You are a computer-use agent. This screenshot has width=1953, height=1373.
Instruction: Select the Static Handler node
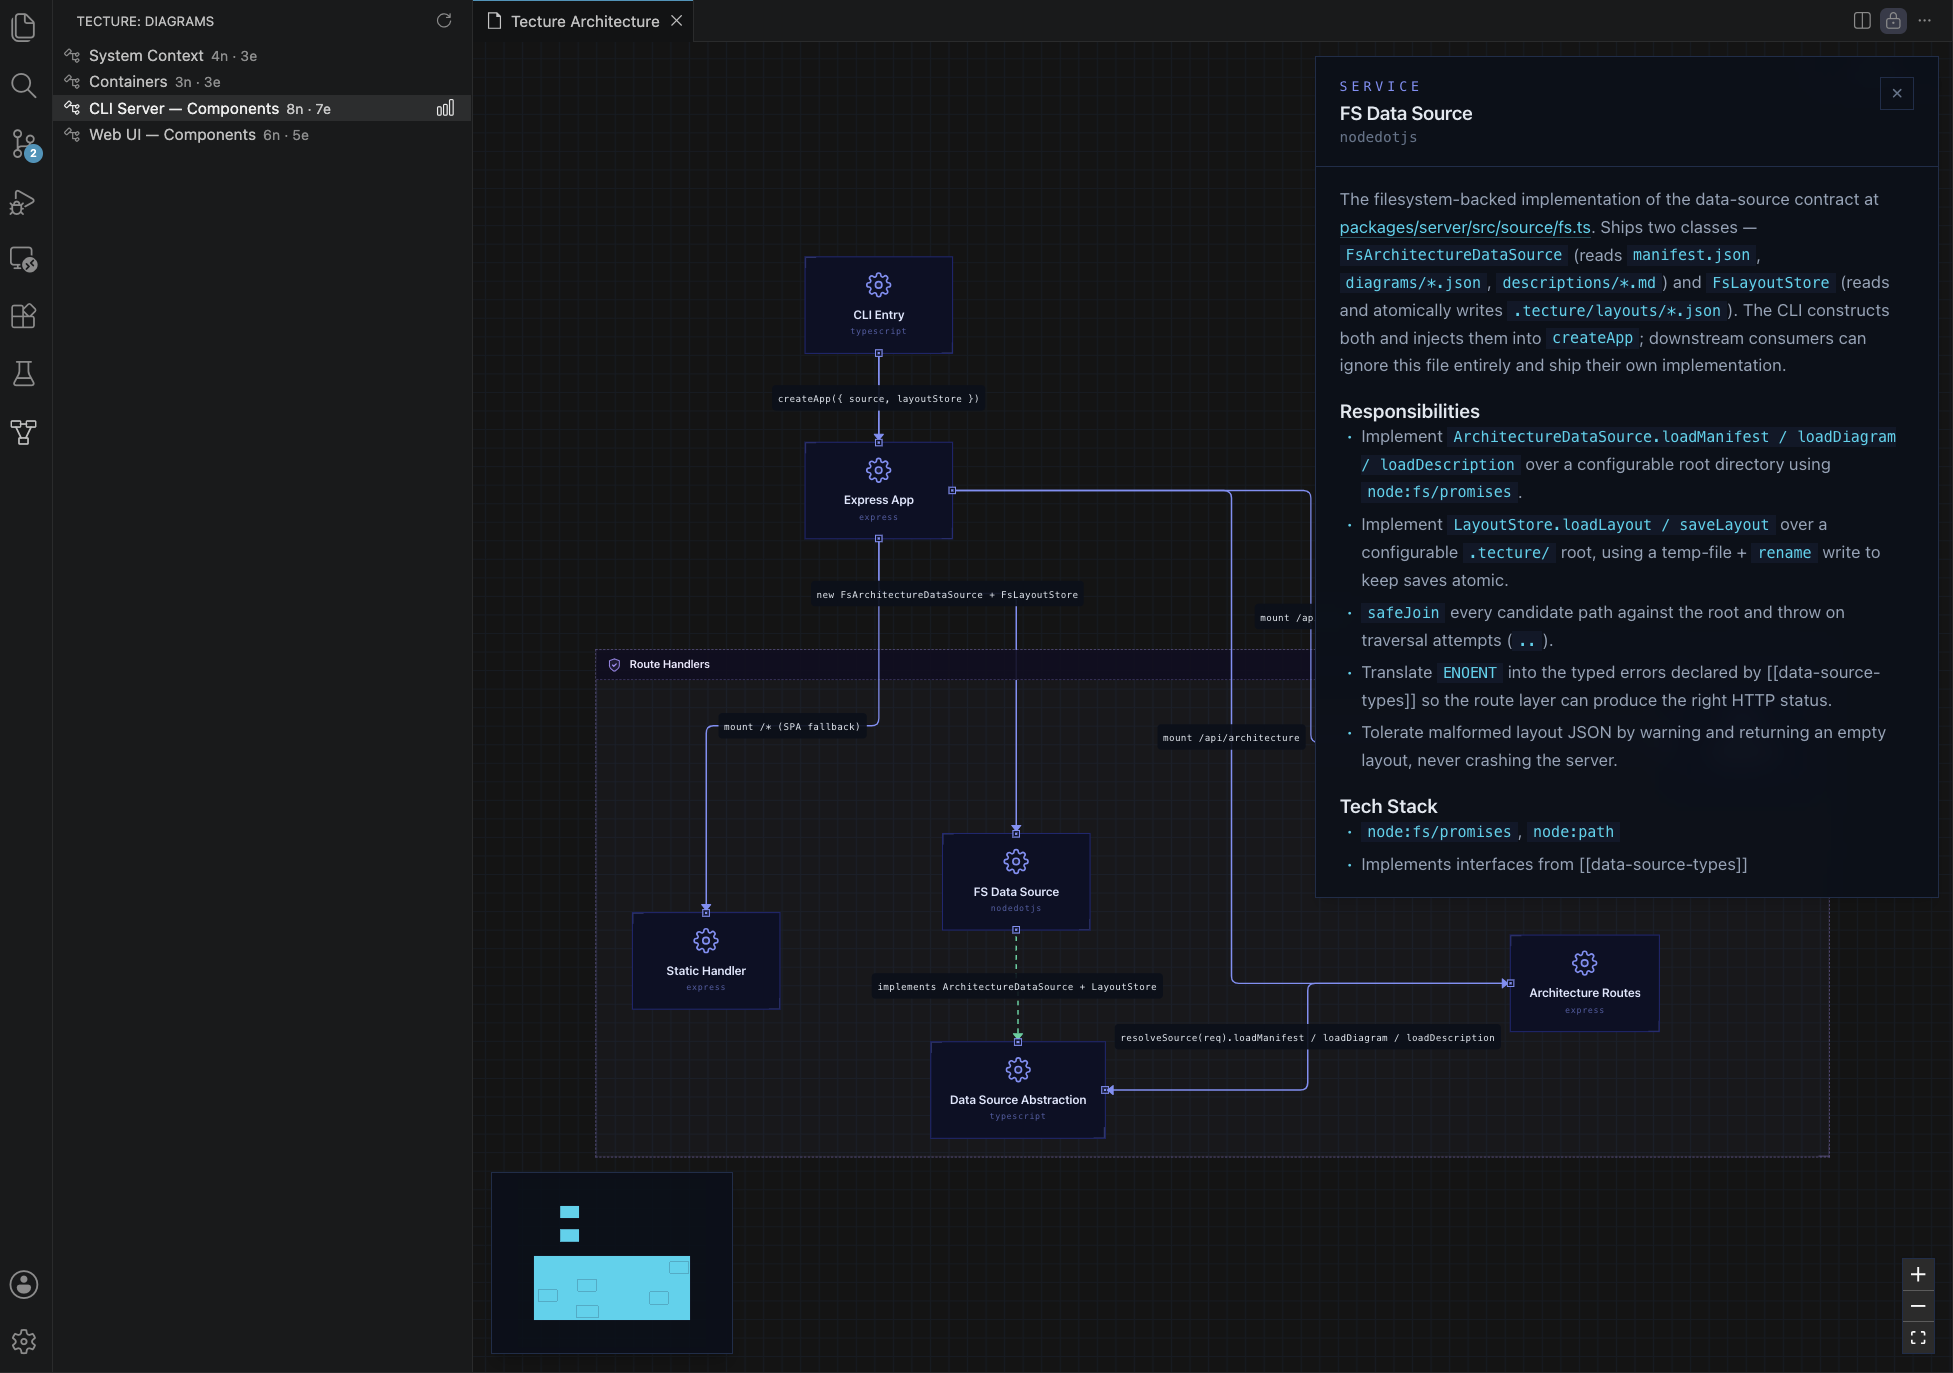pyautogui.click(x=706, y=961)
